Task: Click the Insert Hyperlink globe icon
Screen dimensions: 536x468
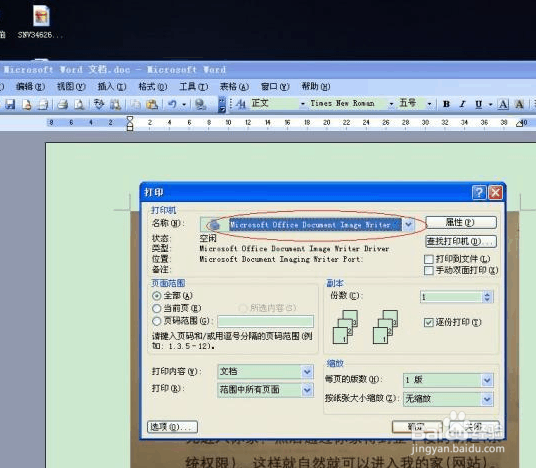Action: click(200, 104)
